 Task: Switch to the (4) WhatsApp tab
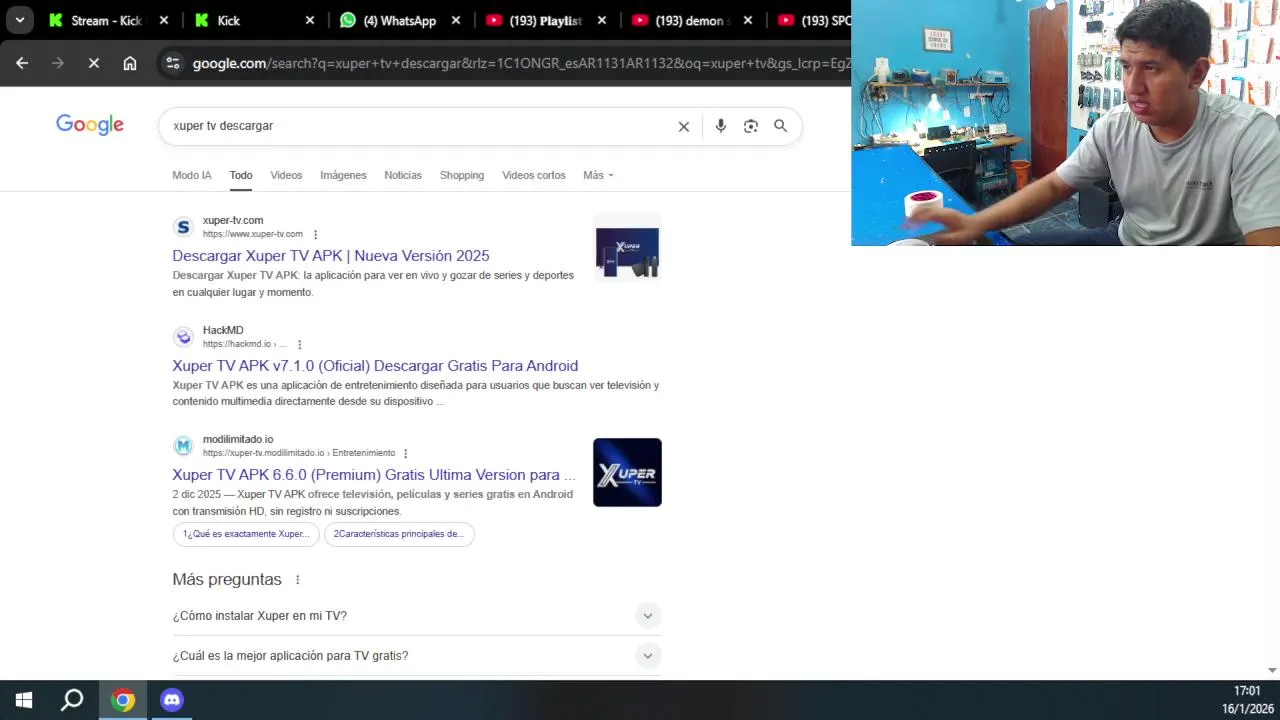[390, 20]
